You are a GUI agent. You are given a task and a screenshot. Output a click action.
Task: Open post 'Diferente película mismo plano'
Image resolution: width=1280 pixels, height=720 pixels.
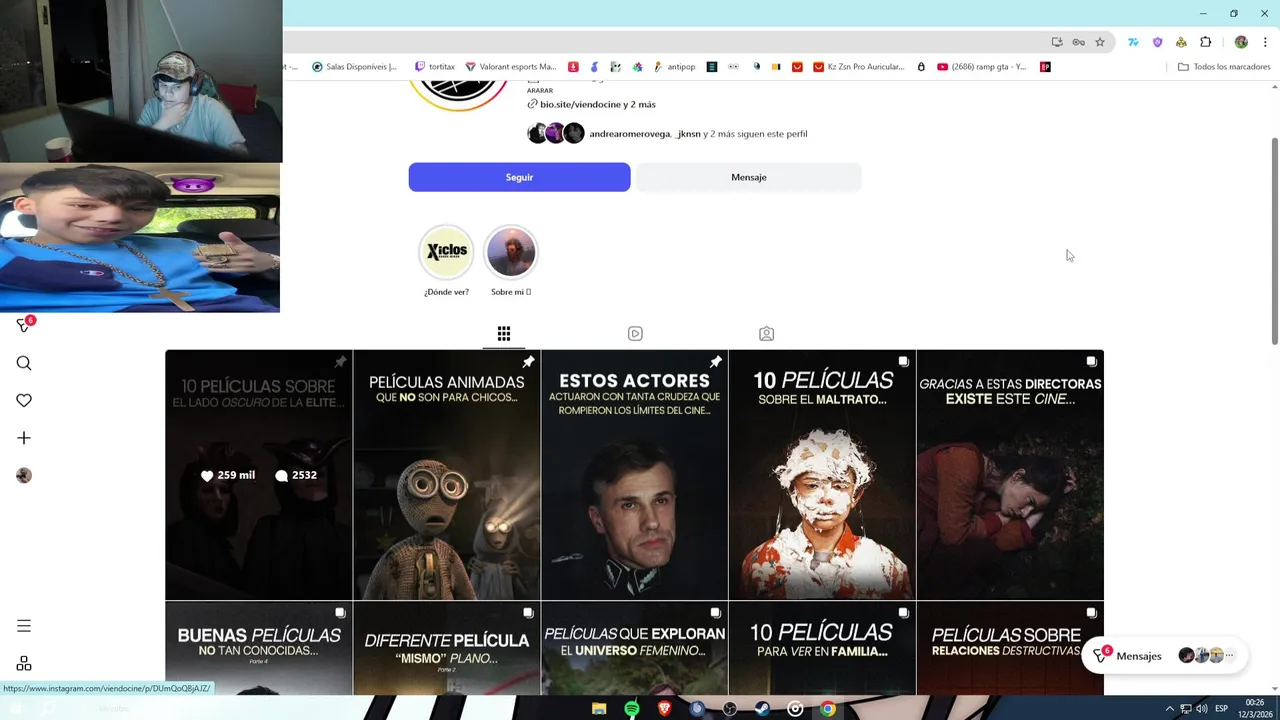coord(446,648)
